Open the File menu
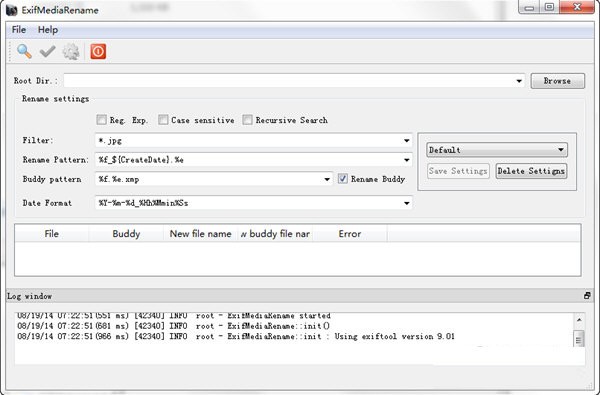 point(19,29)
